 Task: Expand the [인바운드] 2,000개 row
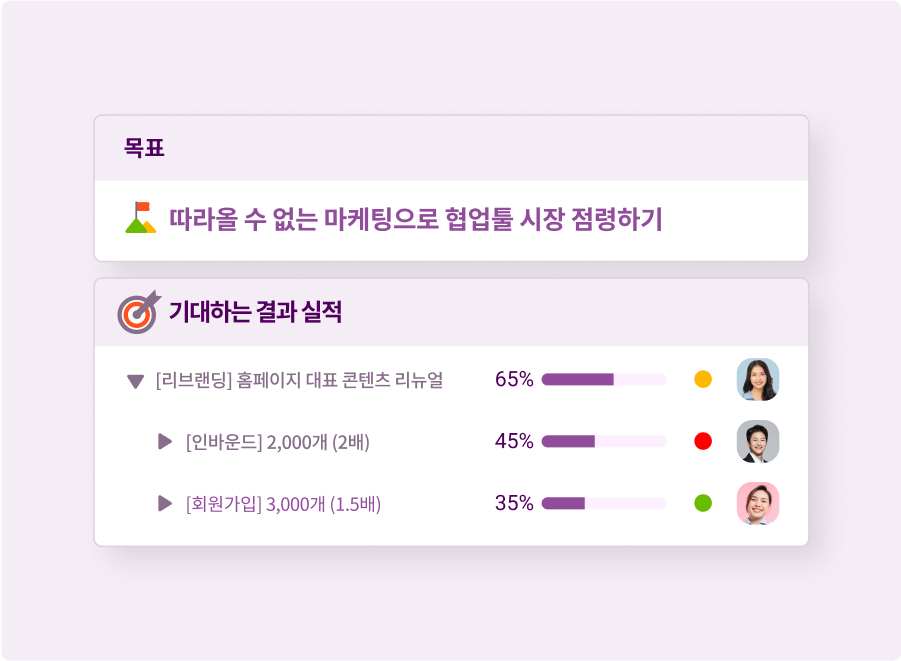165,441
